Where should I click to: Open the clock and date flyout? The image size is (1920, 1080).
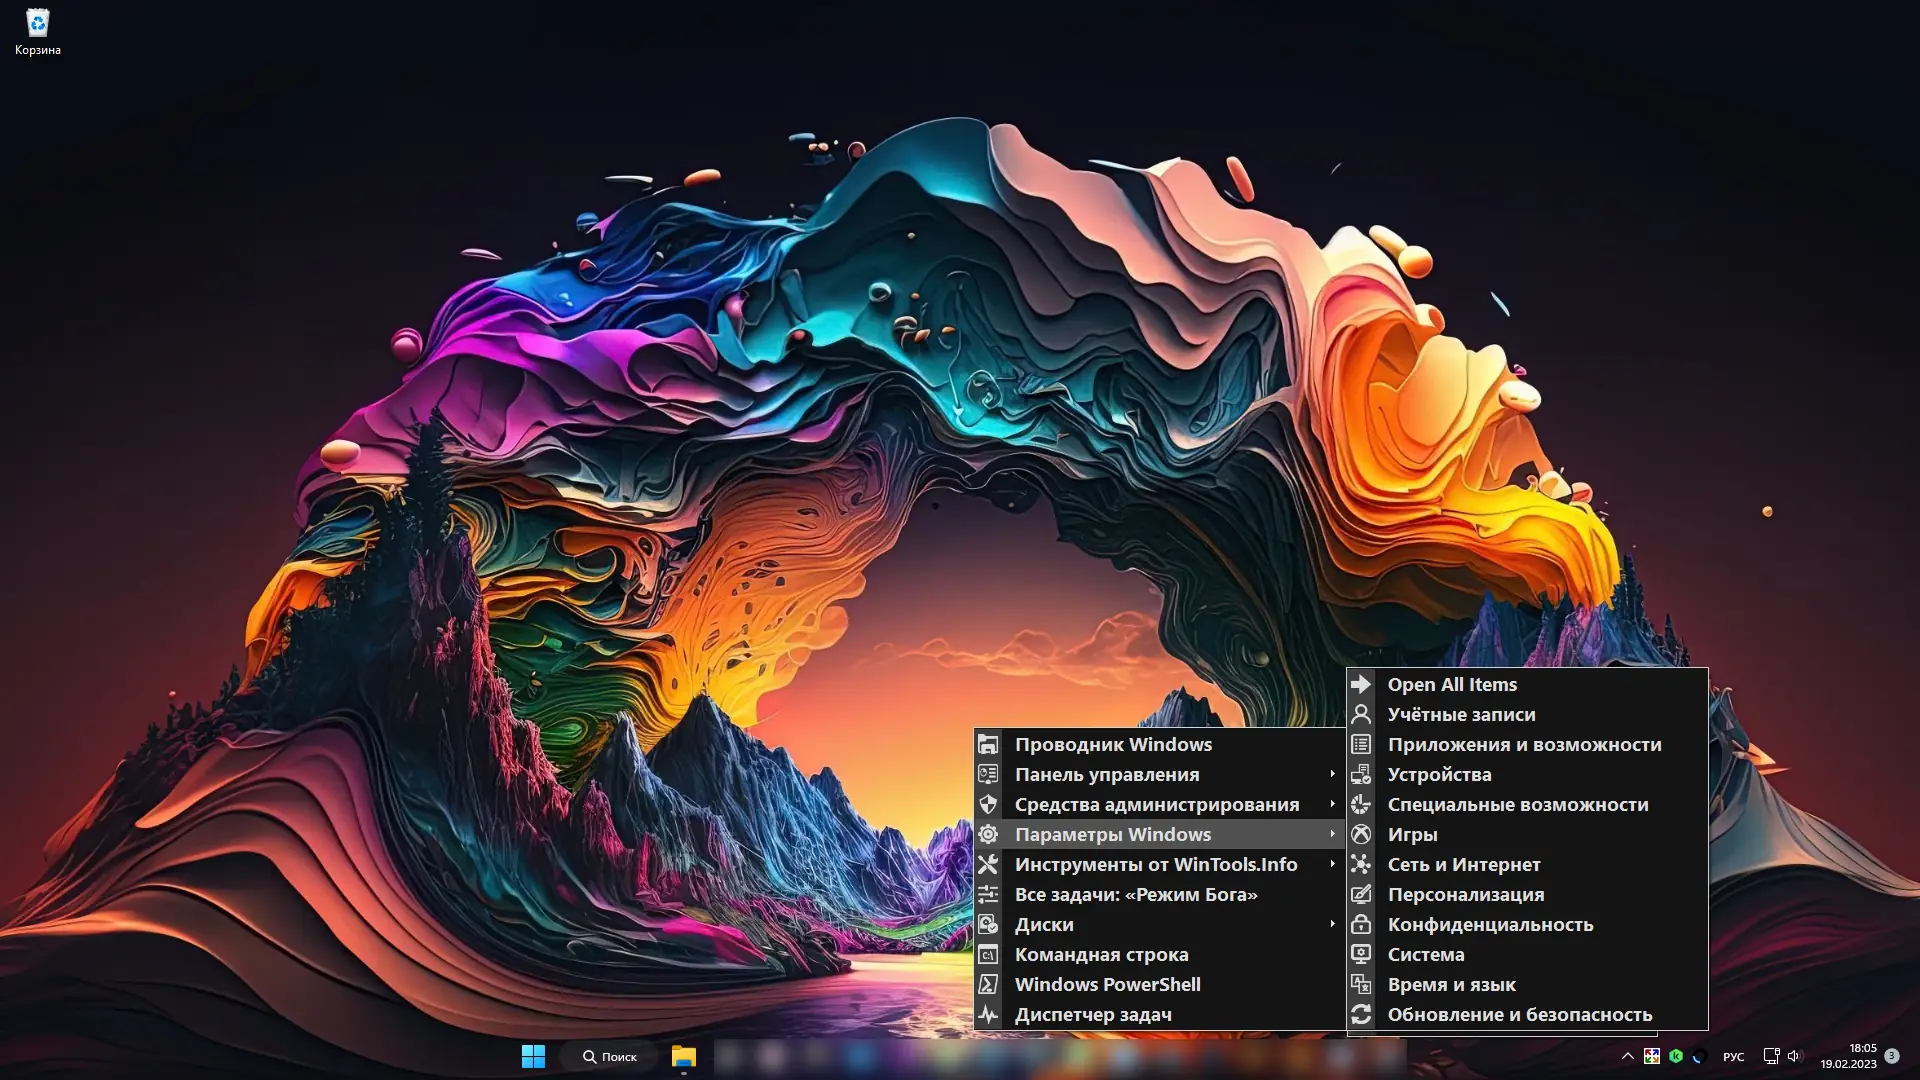click(1848, 1056)
